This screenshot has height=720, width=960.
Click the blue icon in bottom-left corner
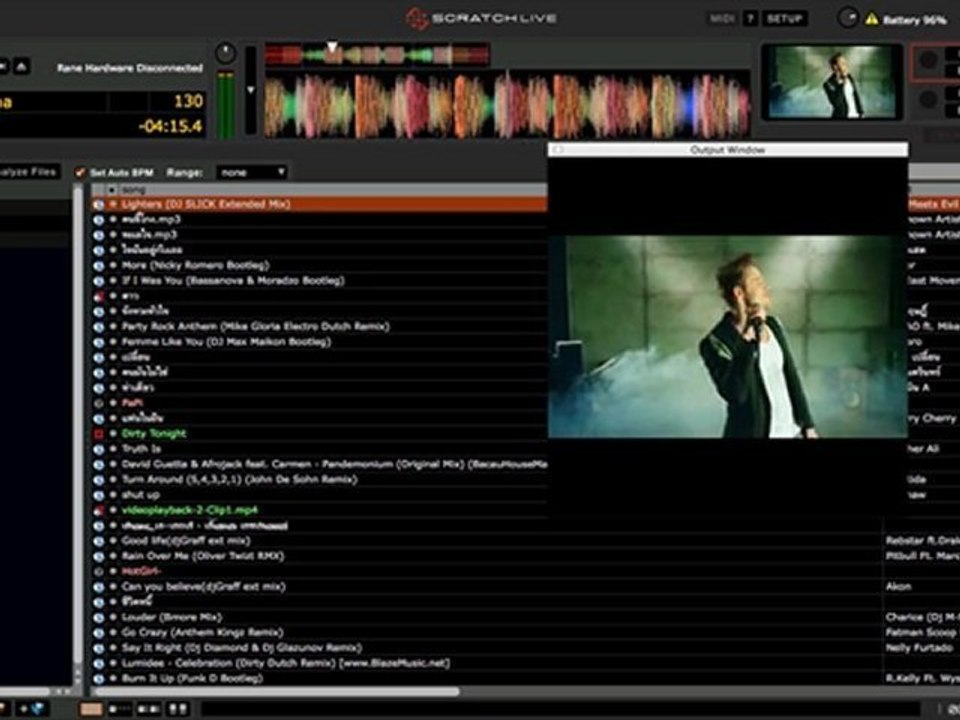click(37, 709)
